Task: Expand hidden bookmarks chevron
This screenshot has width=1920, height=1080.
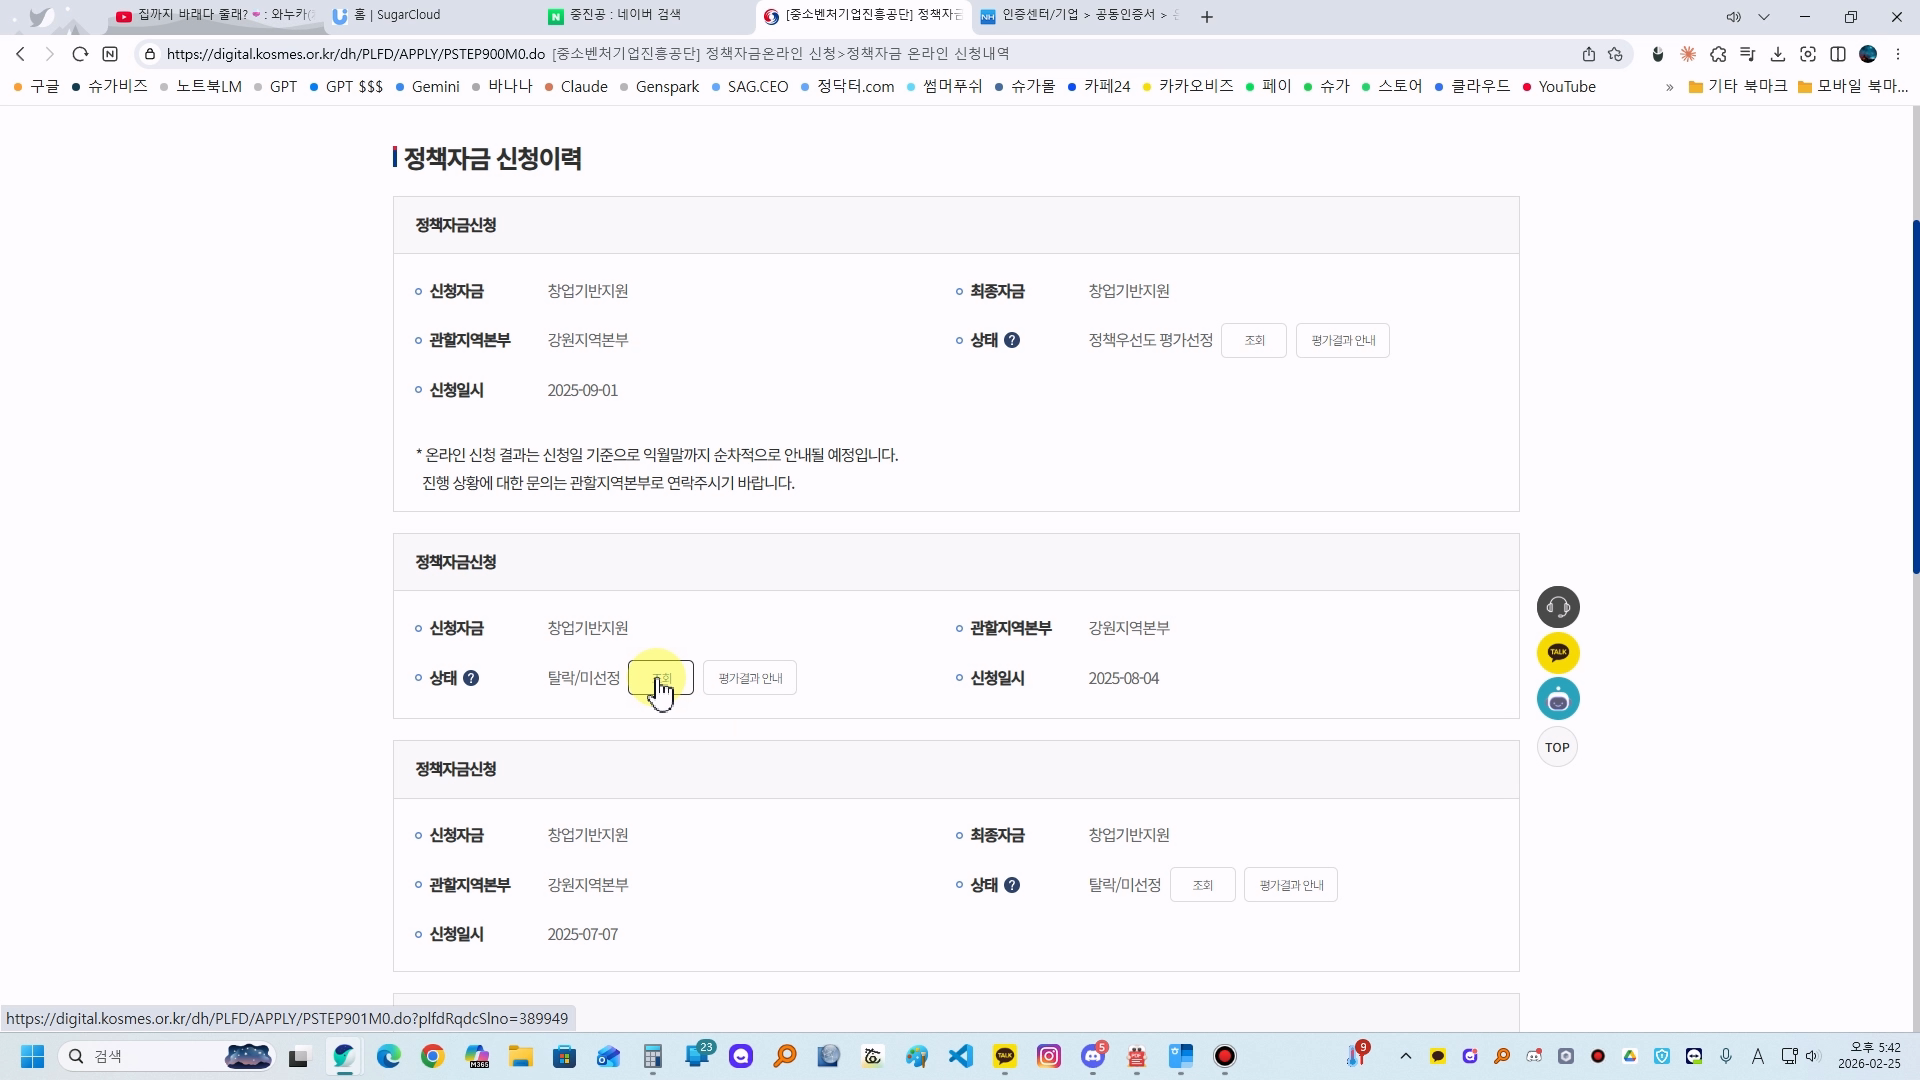Action: coord(1669,87)
